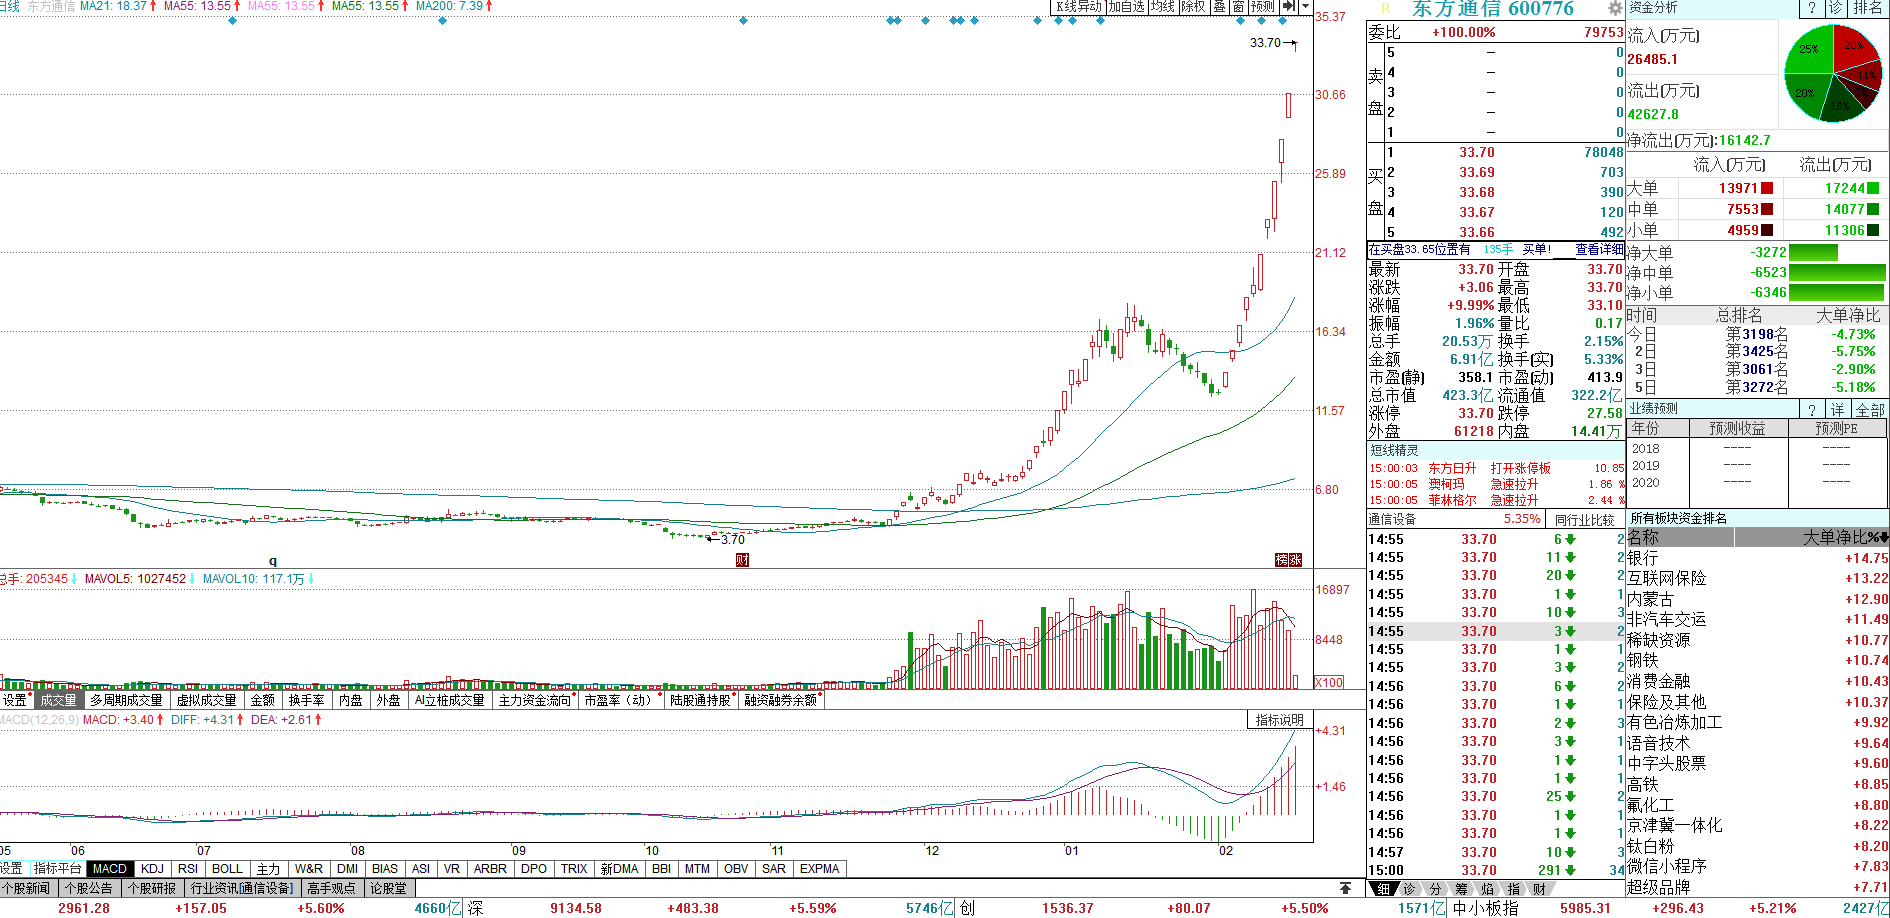
Task: Toggle 除权 ex-rights adjustment
Action: pos(1193,7)
